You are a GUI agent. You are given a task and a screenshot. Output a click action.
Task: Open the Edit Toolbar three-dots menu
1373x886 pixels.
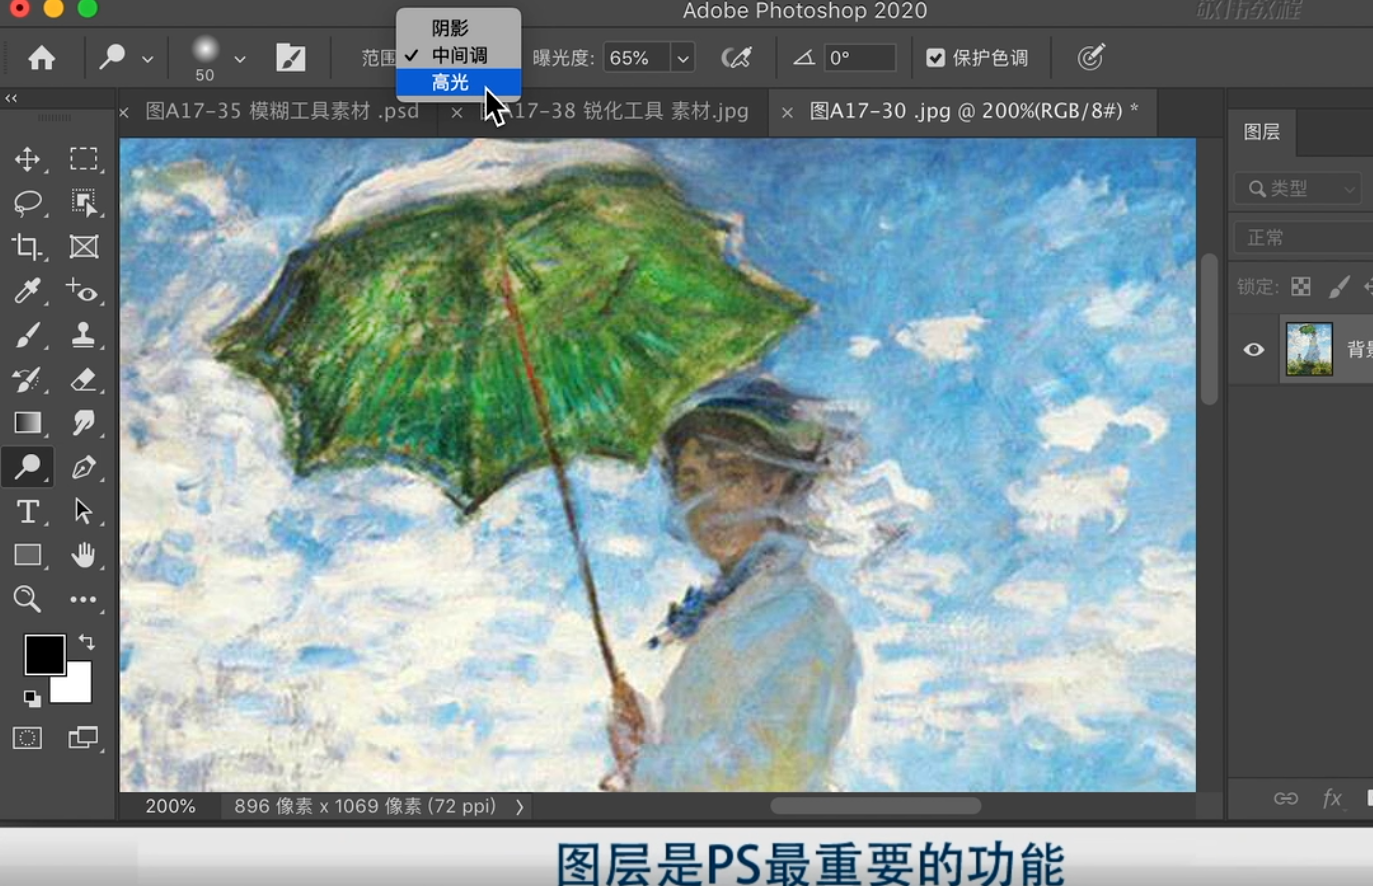pos(84,599)
